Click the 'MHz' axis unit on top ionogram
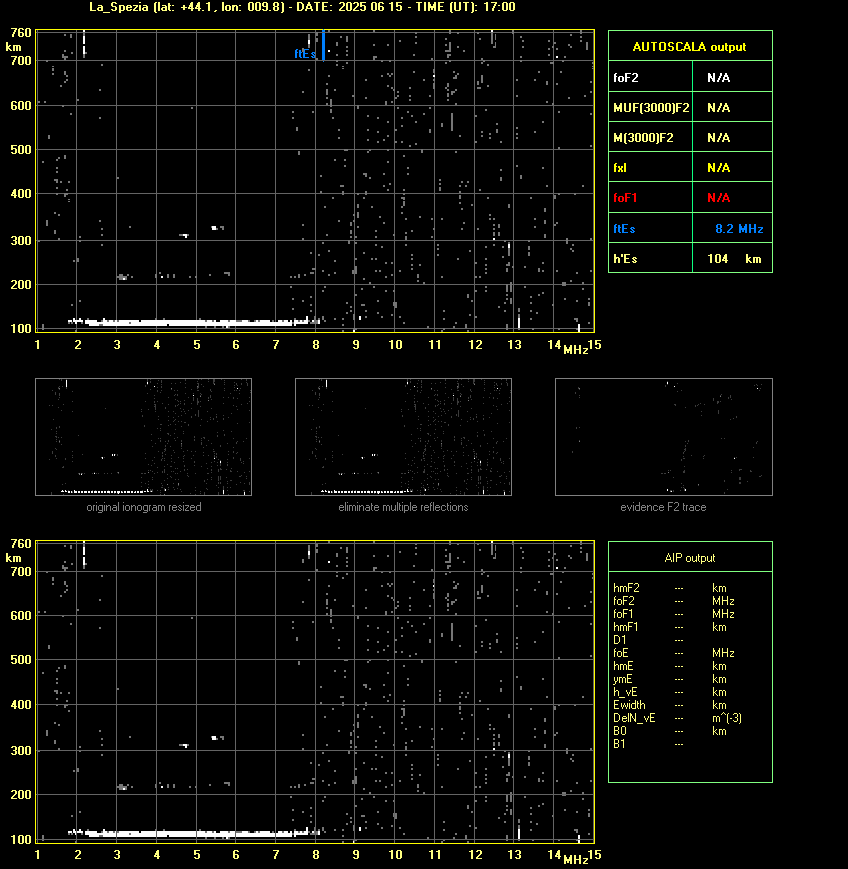The image size is (848, 869). pyautogui.click(x=575, y=350)
